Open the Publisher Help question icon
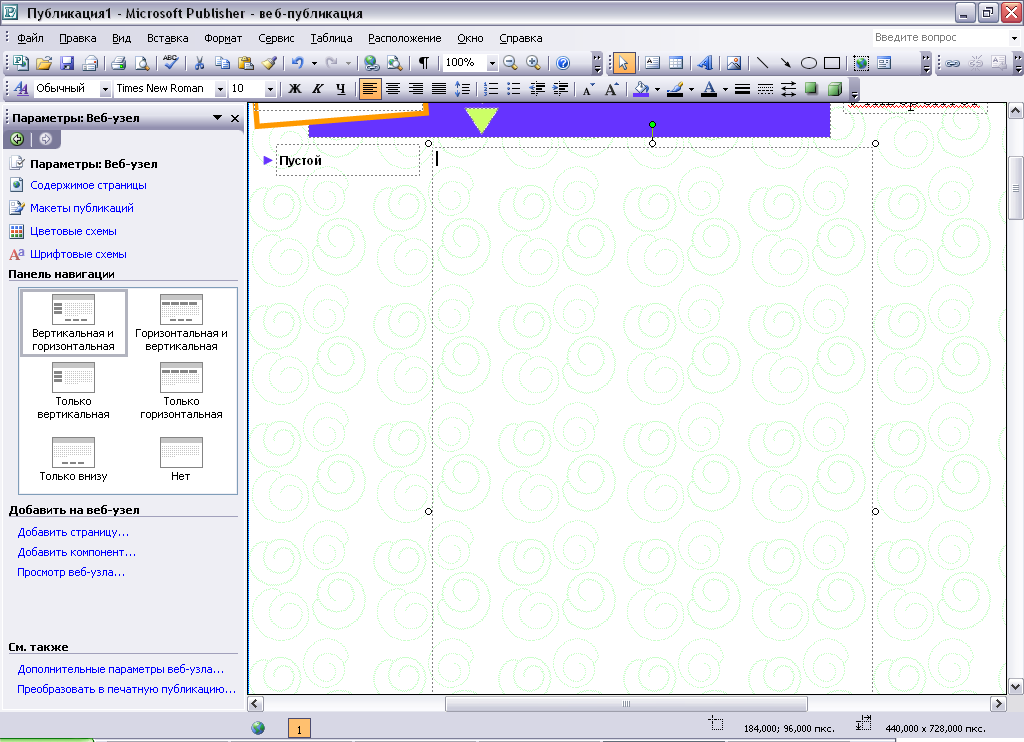The height and width of the screenshot is (742, 1024). click(563, 63)
